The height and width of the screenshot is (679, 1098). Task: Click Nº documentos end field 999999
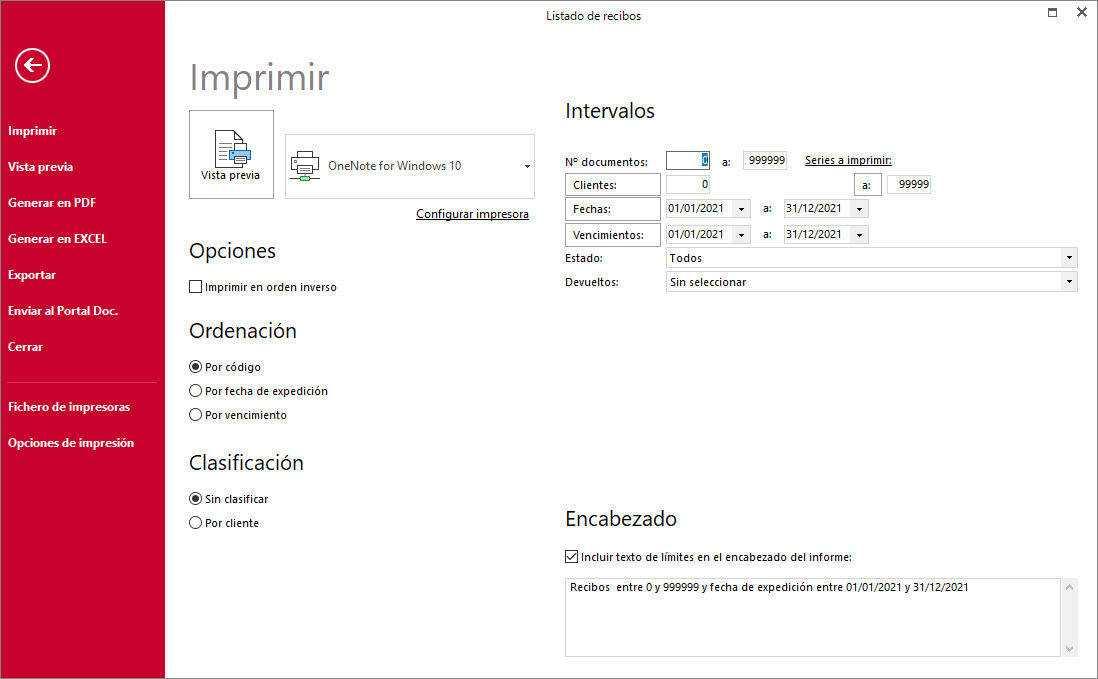(765, 160)
